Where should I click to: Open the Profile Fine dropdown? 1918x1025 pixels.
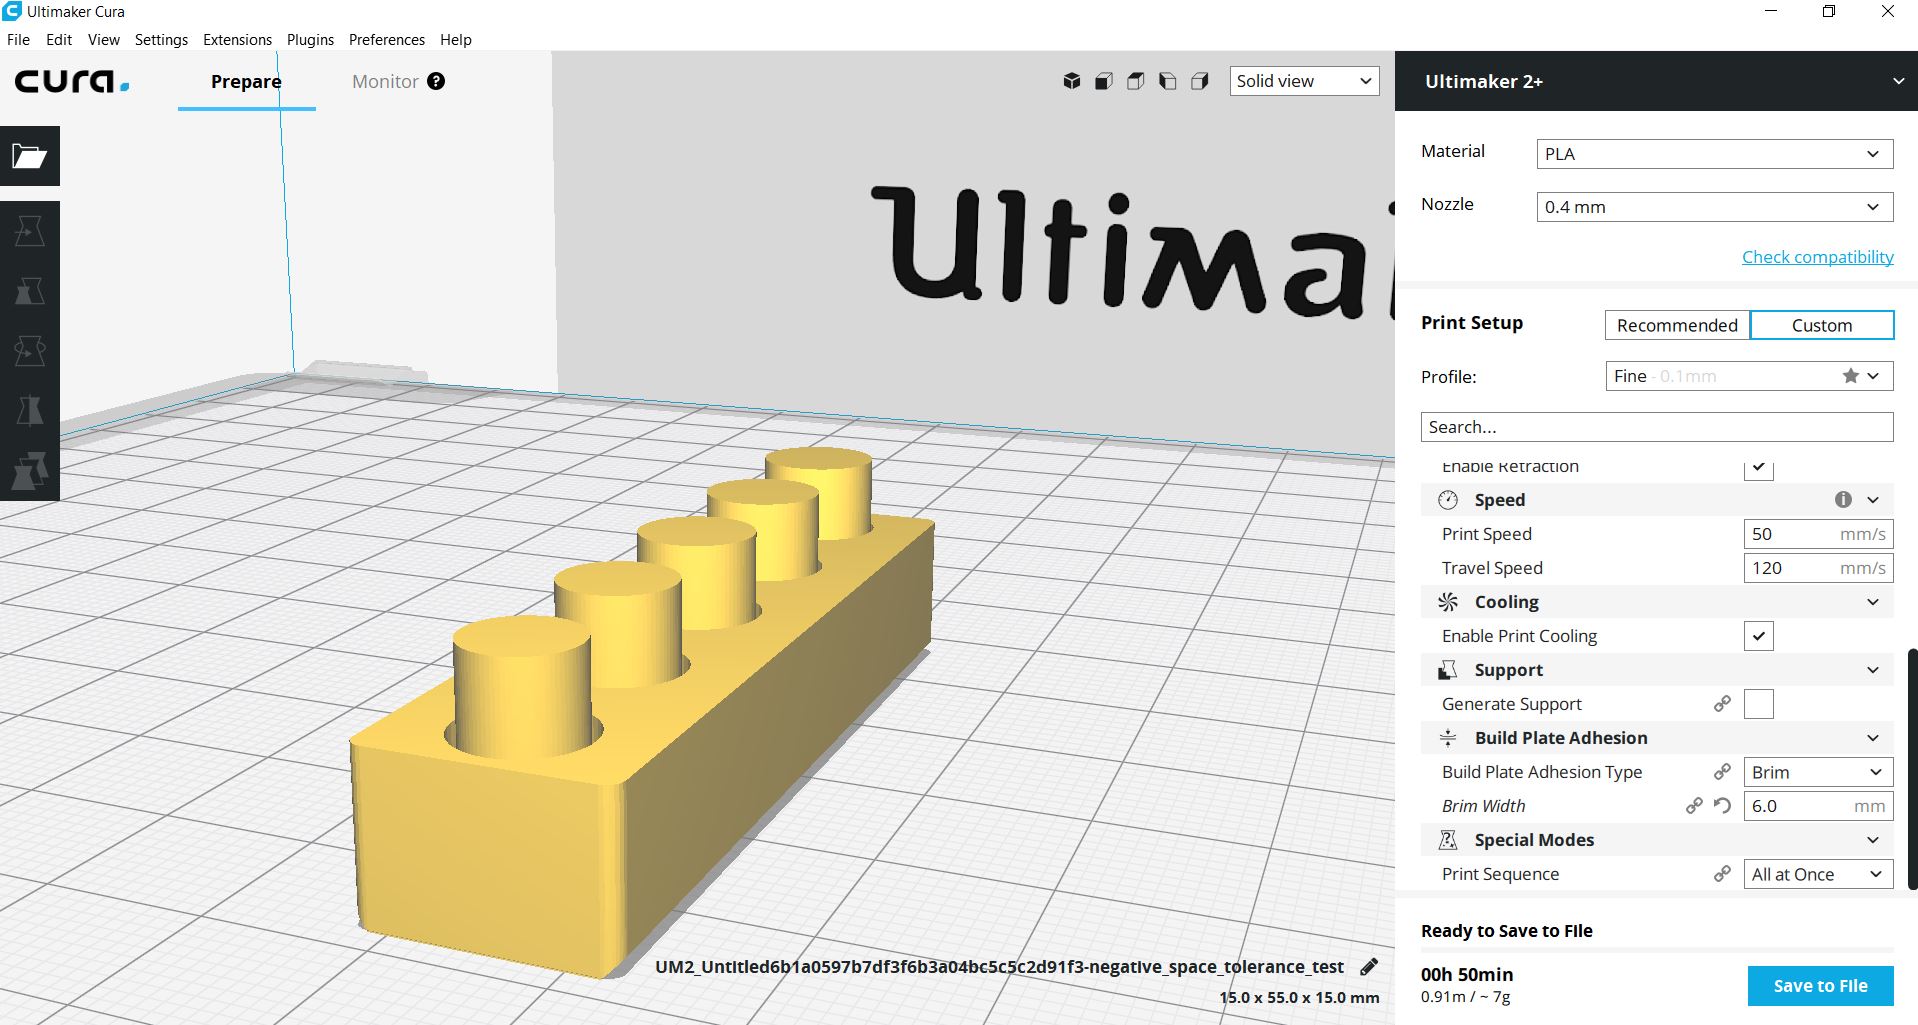click(1749, 376)
